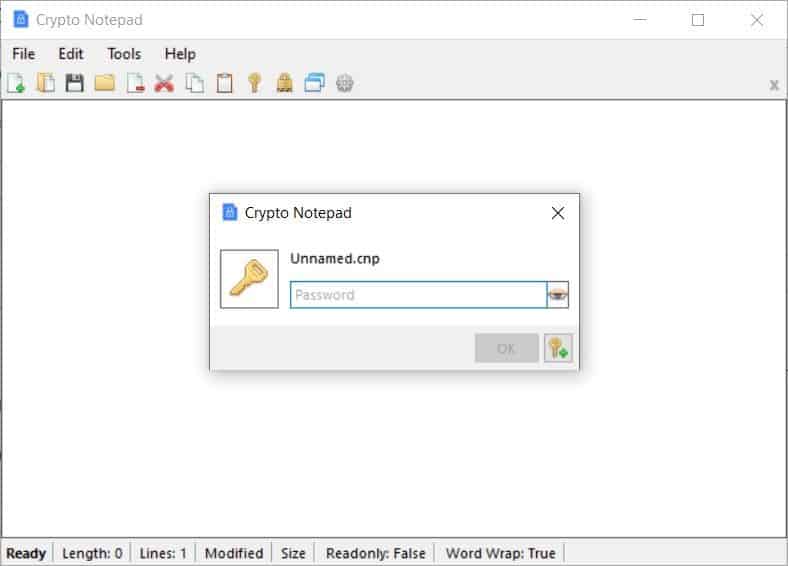Open the Tools menu
Viewport: 788px width, 566px height.
click(124, 54)
